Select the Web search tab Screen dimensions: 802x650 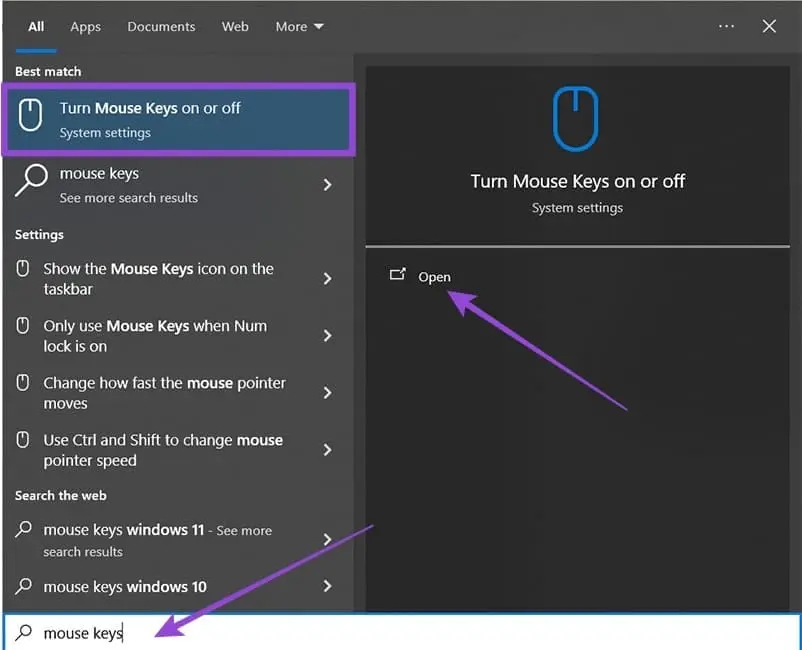coord(235,27)
